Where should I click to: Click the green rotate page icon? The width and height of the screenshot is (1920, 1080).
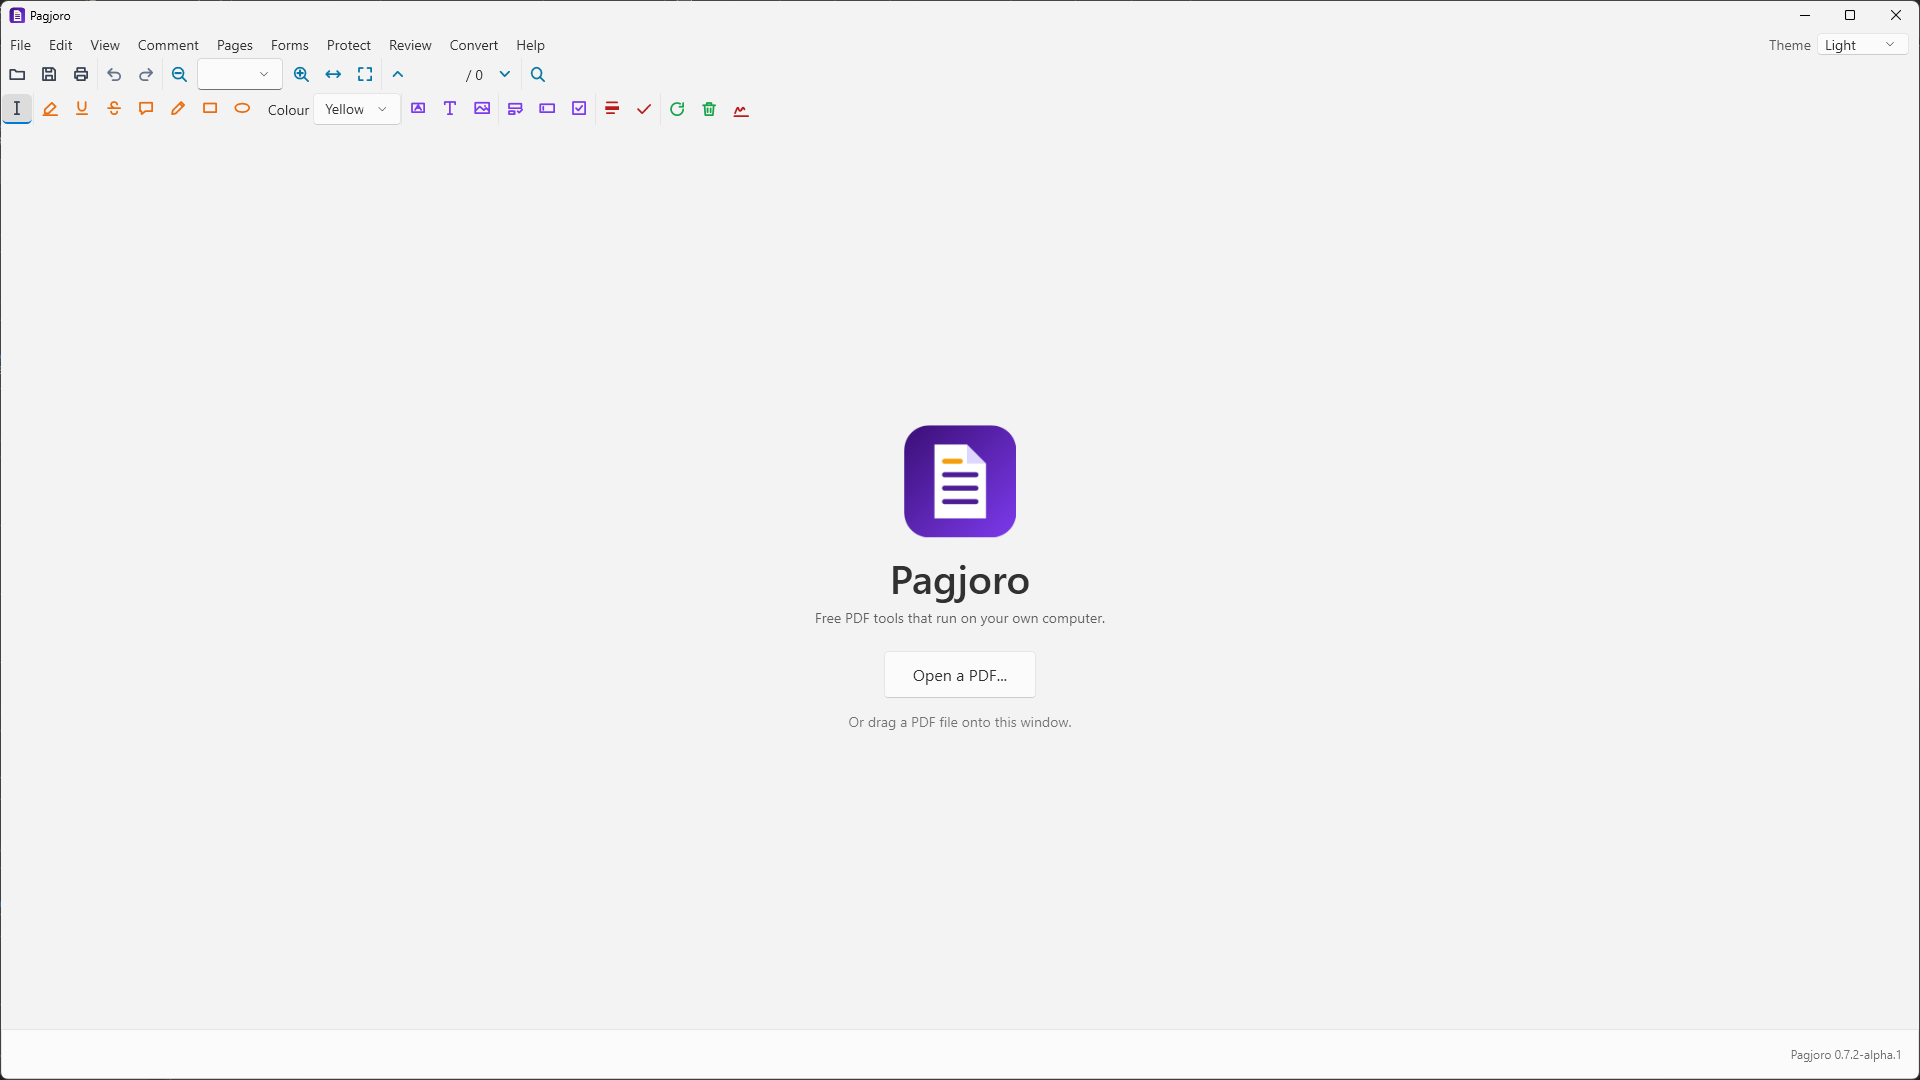677,109
